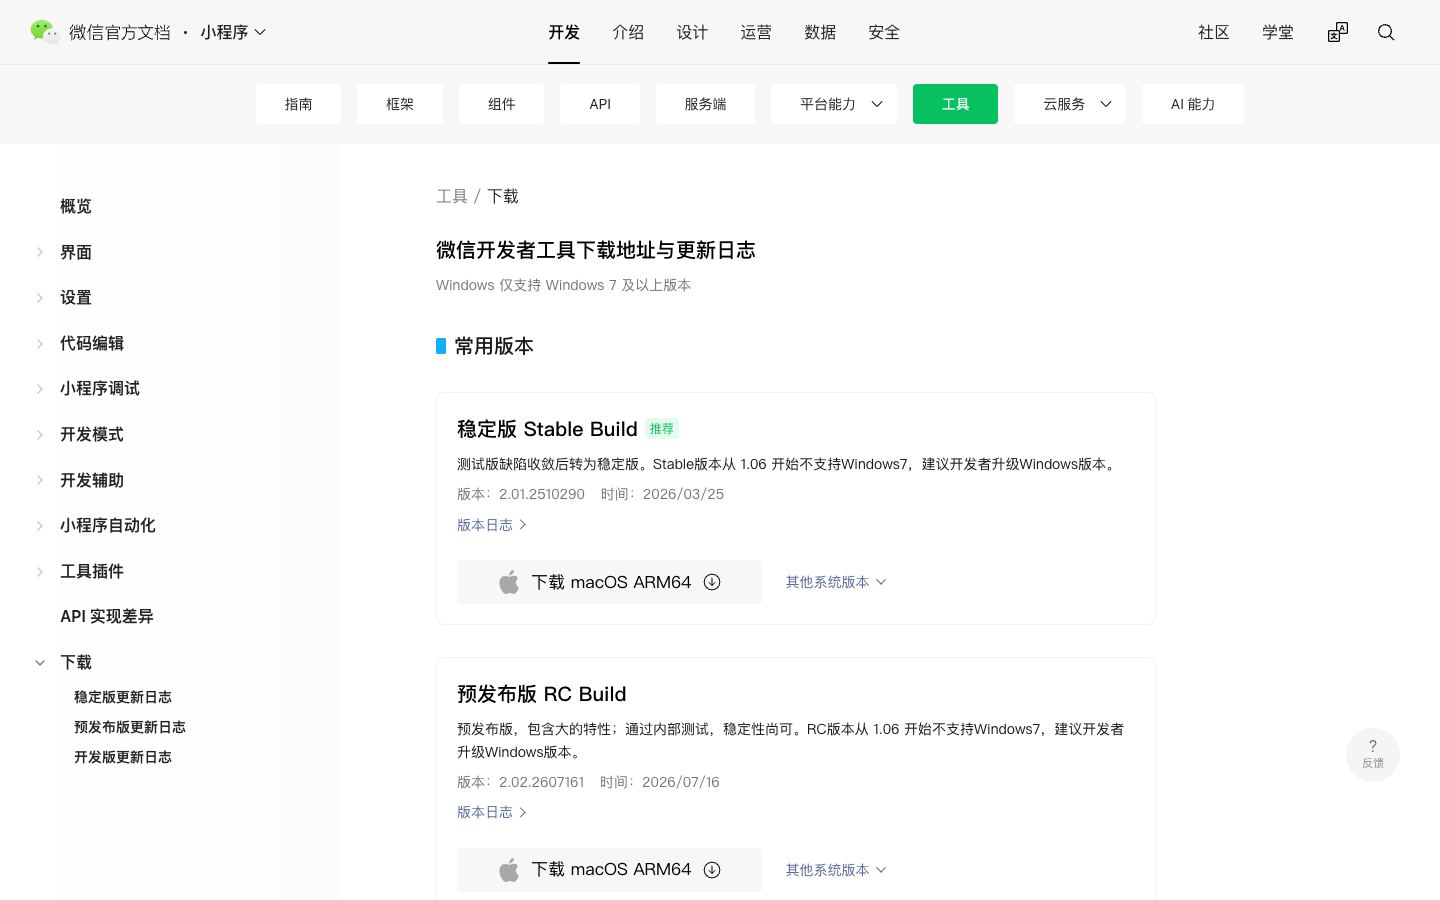
Task: Click the date 2026/07/16
Action: (x=681, y=782)
